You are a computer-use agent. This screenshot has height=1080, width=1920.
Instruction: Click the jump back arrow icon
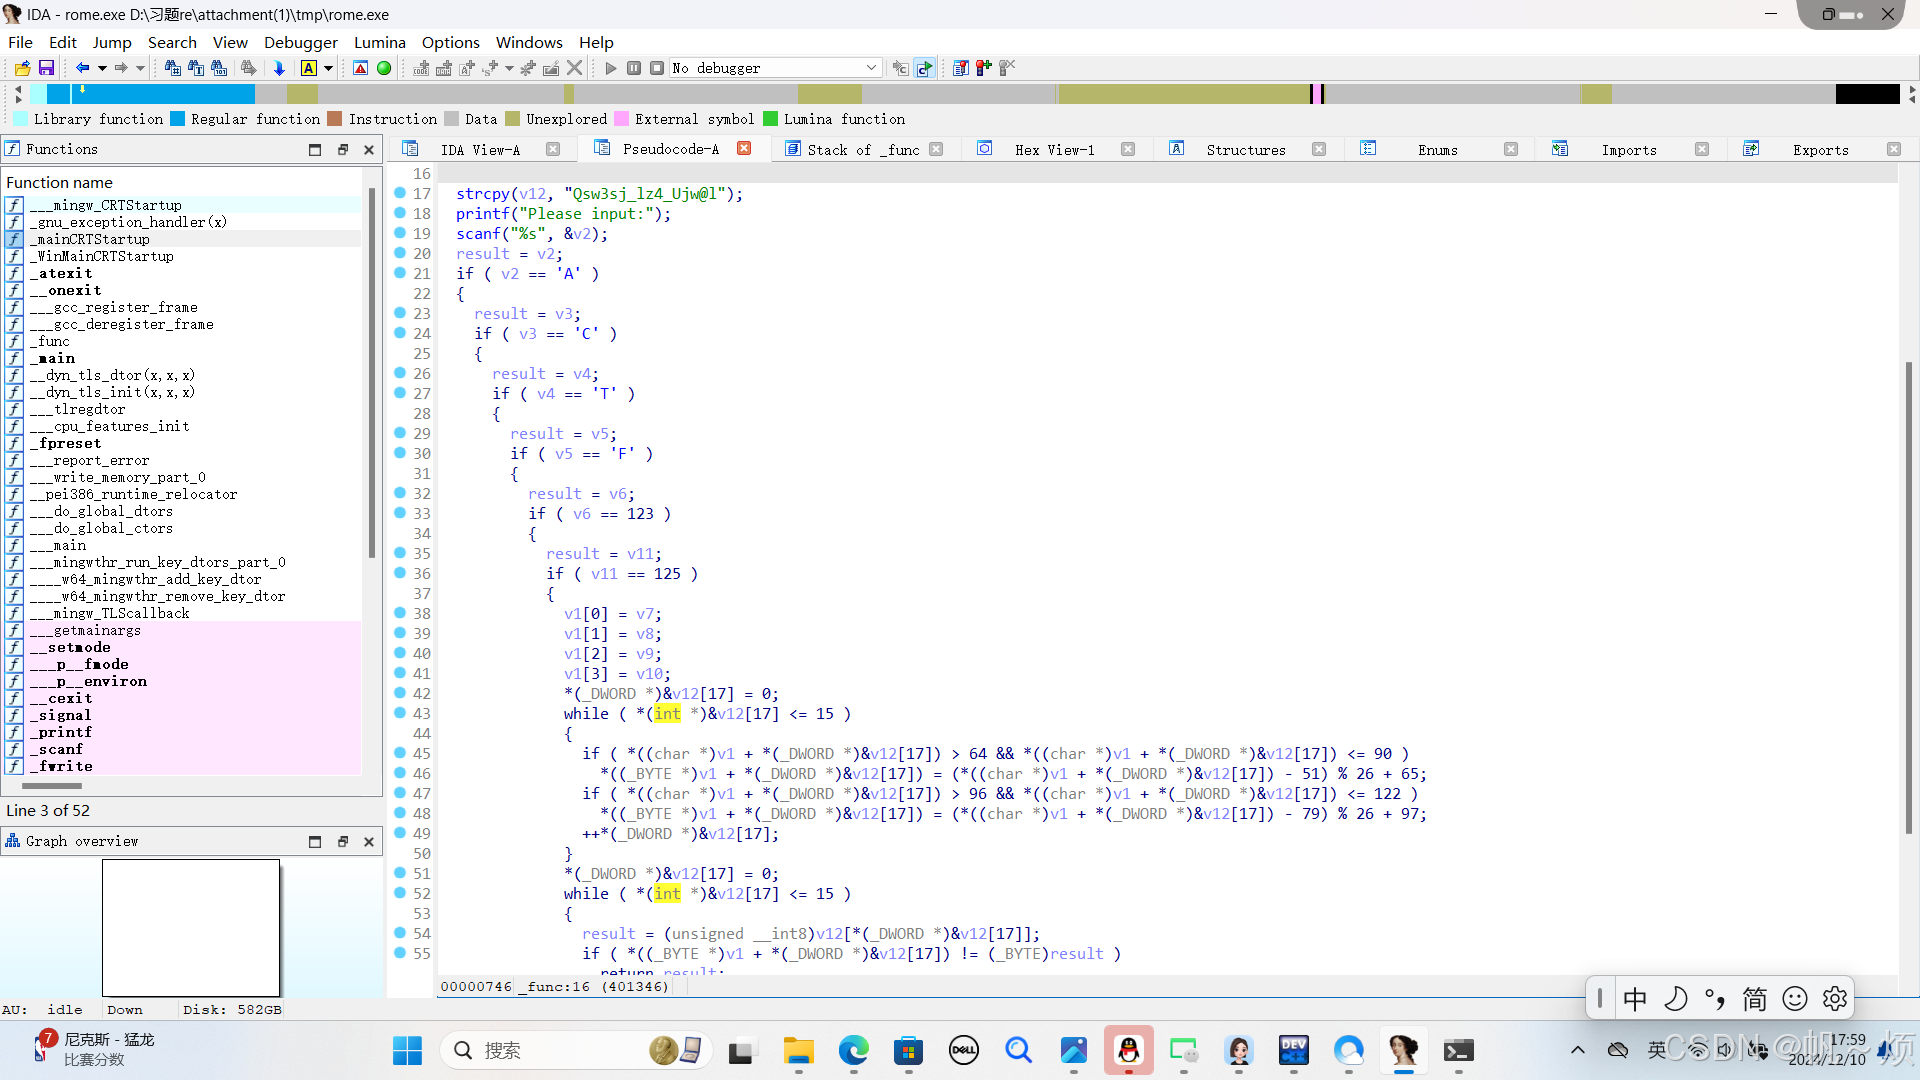coord(82,68)
